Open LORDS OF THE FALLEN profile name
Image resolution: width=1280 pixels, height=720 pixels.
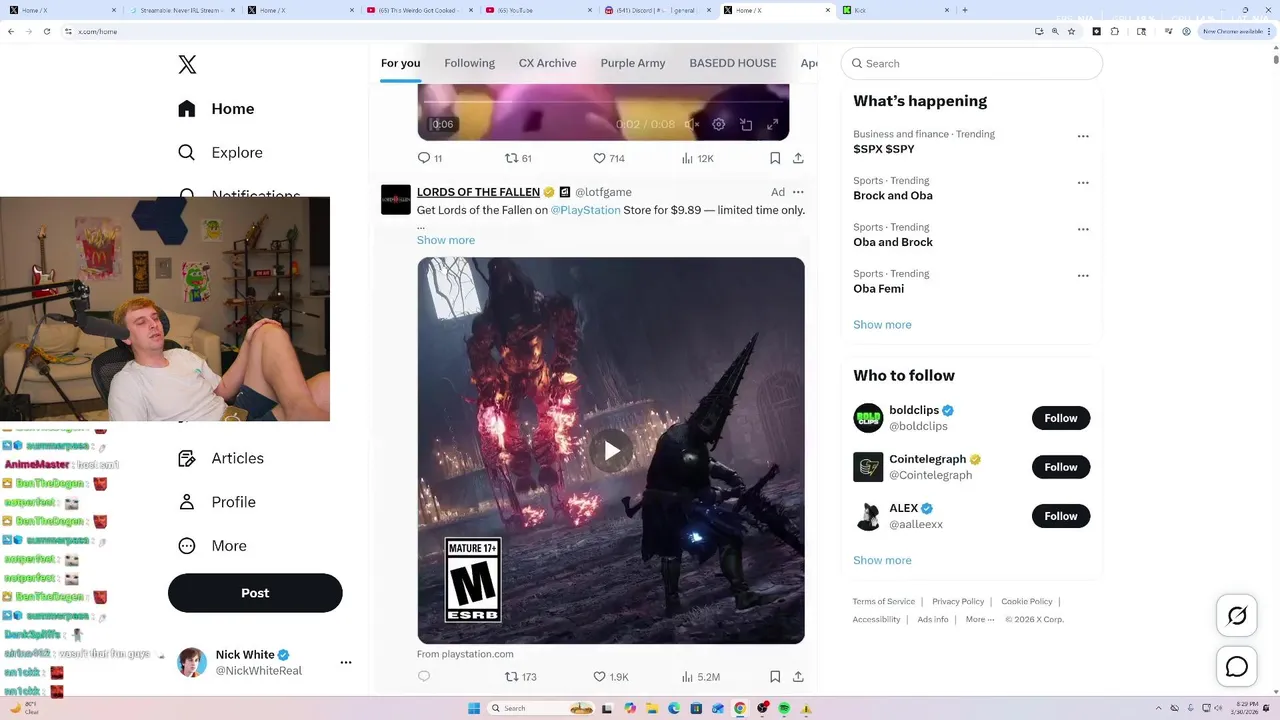click(478, 192)
